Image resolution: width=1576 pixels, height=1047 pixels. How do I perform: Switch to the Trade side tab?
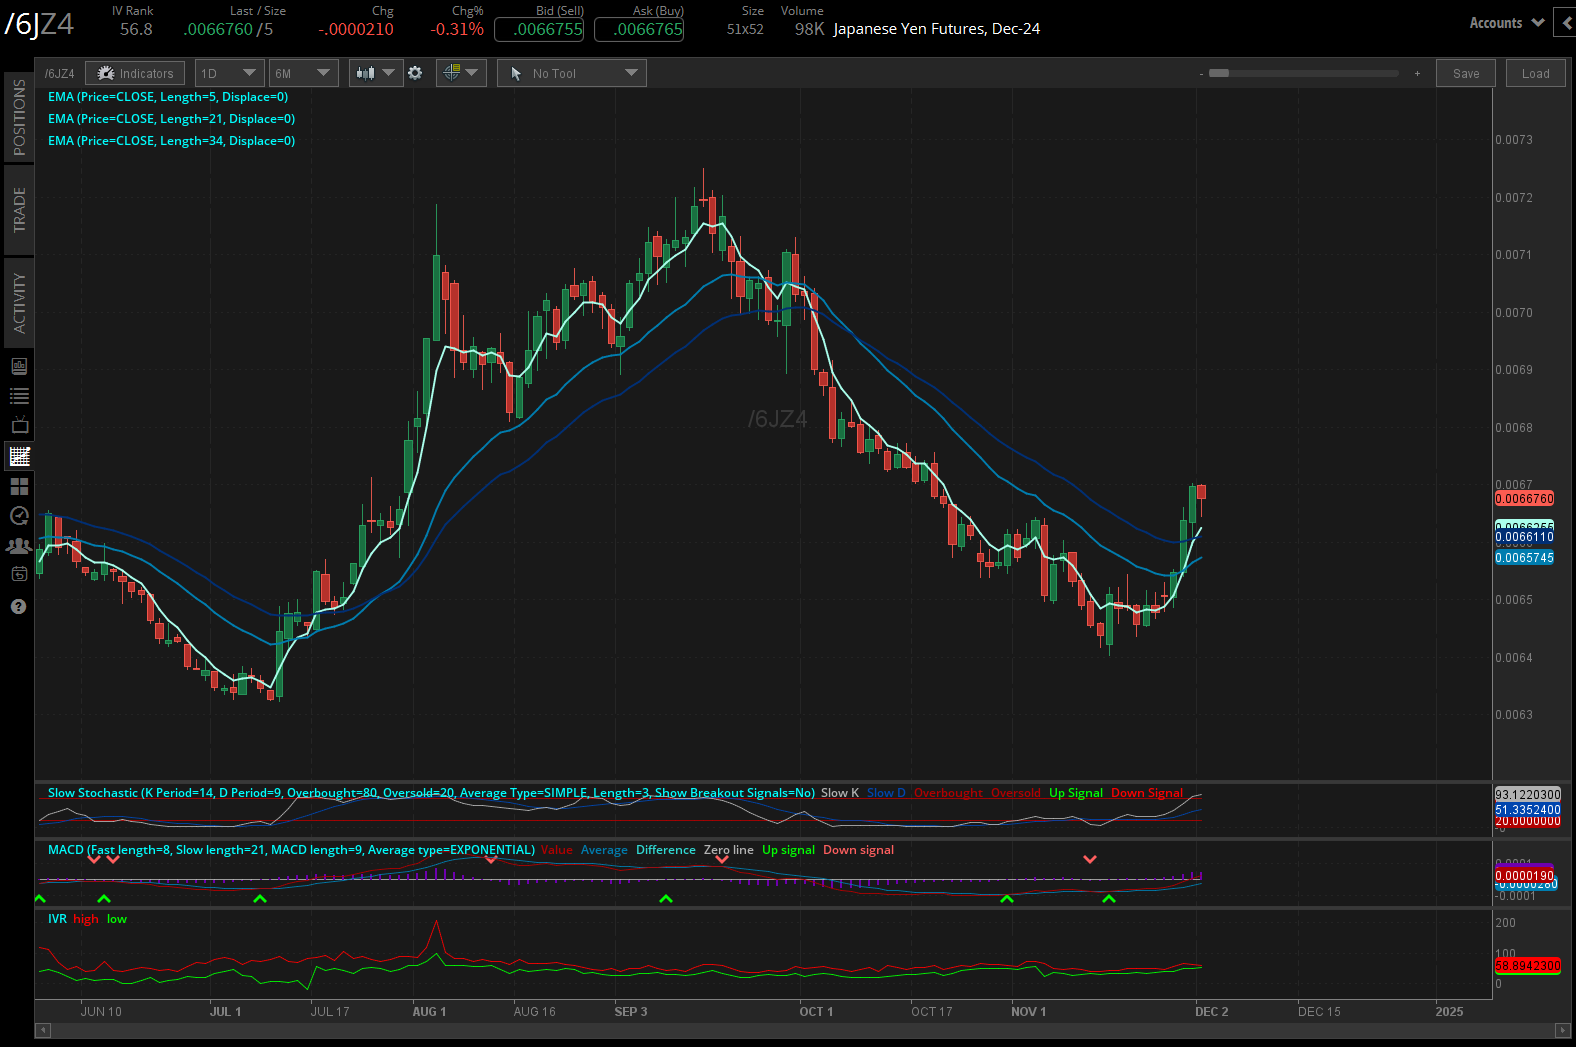(x=19, y=210)
